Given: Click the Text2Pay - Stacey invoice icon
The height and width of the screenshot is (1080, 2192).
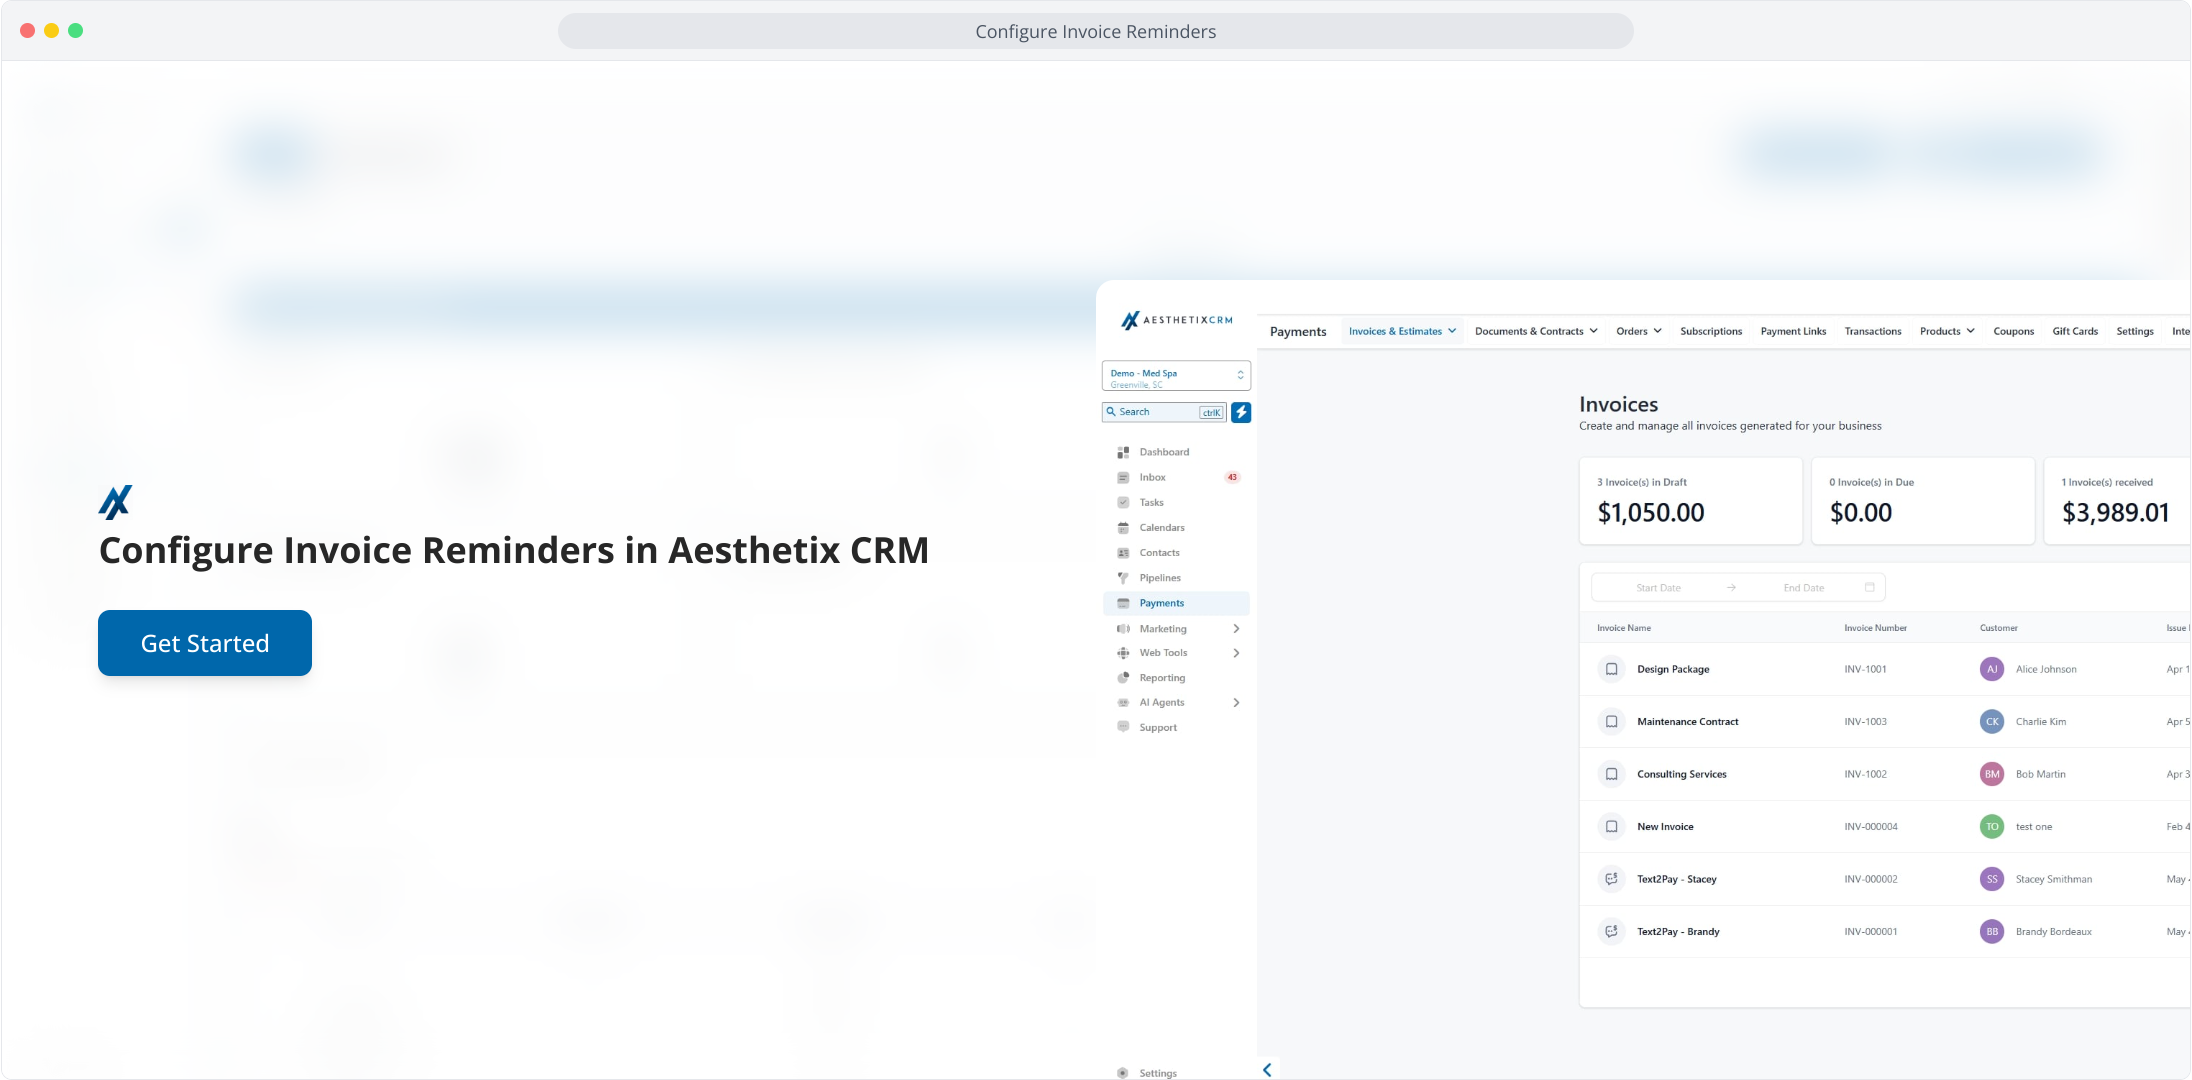Looking at the screenshot, I should coord(1611,879).
